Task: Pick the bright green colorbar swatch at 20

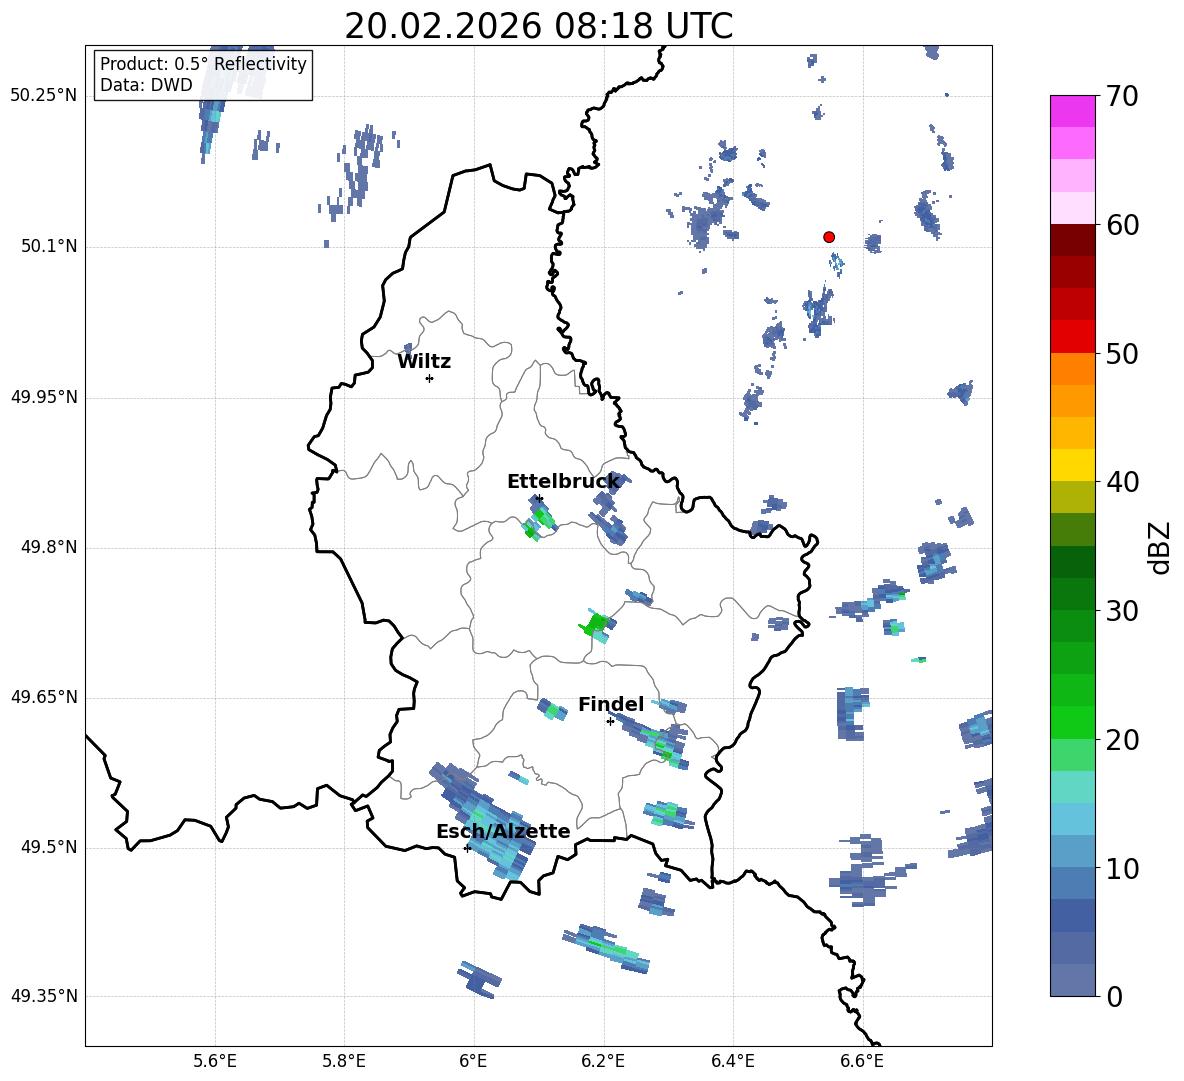Action: (x=1073, y=722)
